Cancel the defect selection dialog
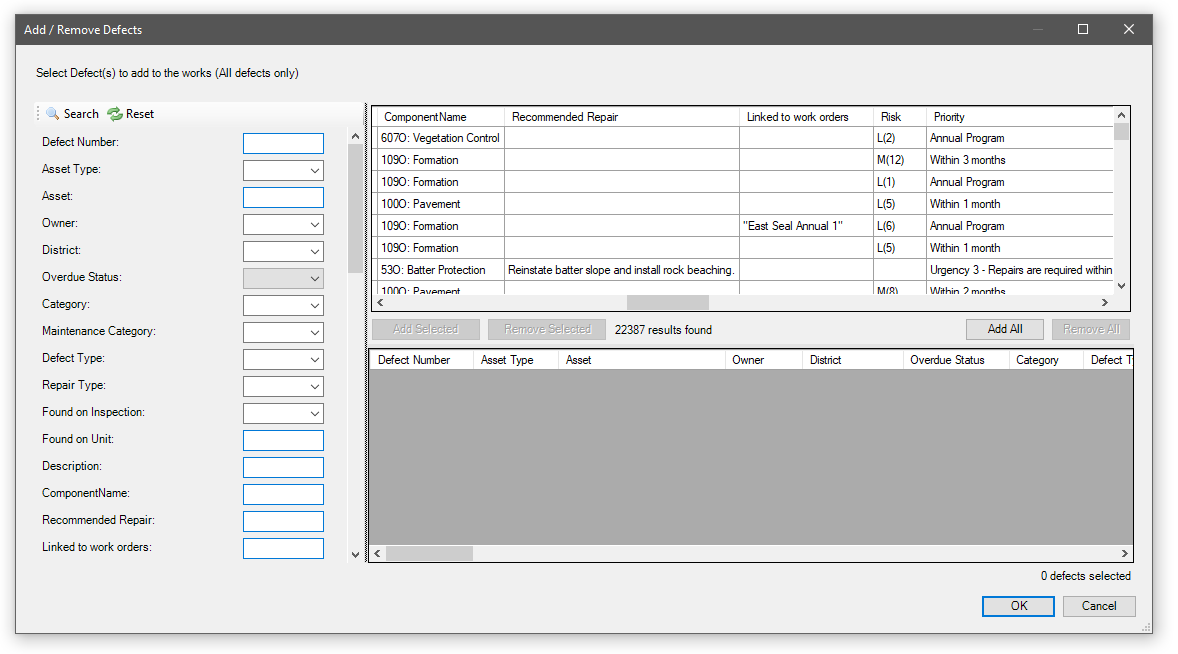This screenshot has height=654, width=1178. point(1098,606)
